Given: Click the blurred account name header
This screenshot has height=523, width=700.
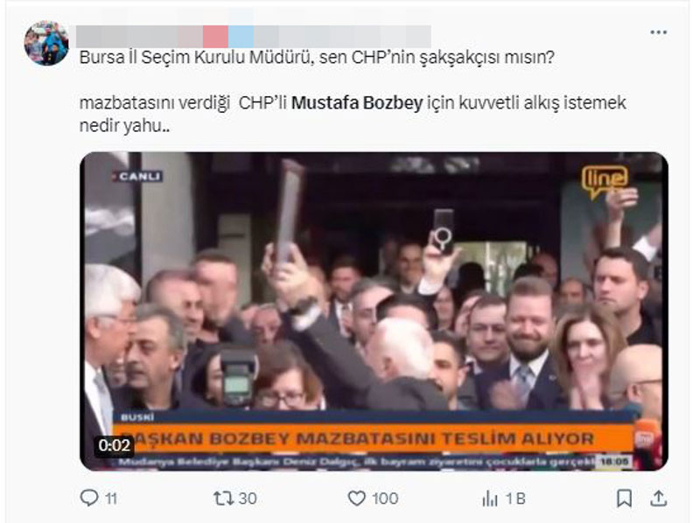Looking at the screenshot, I should click(253, 37).
